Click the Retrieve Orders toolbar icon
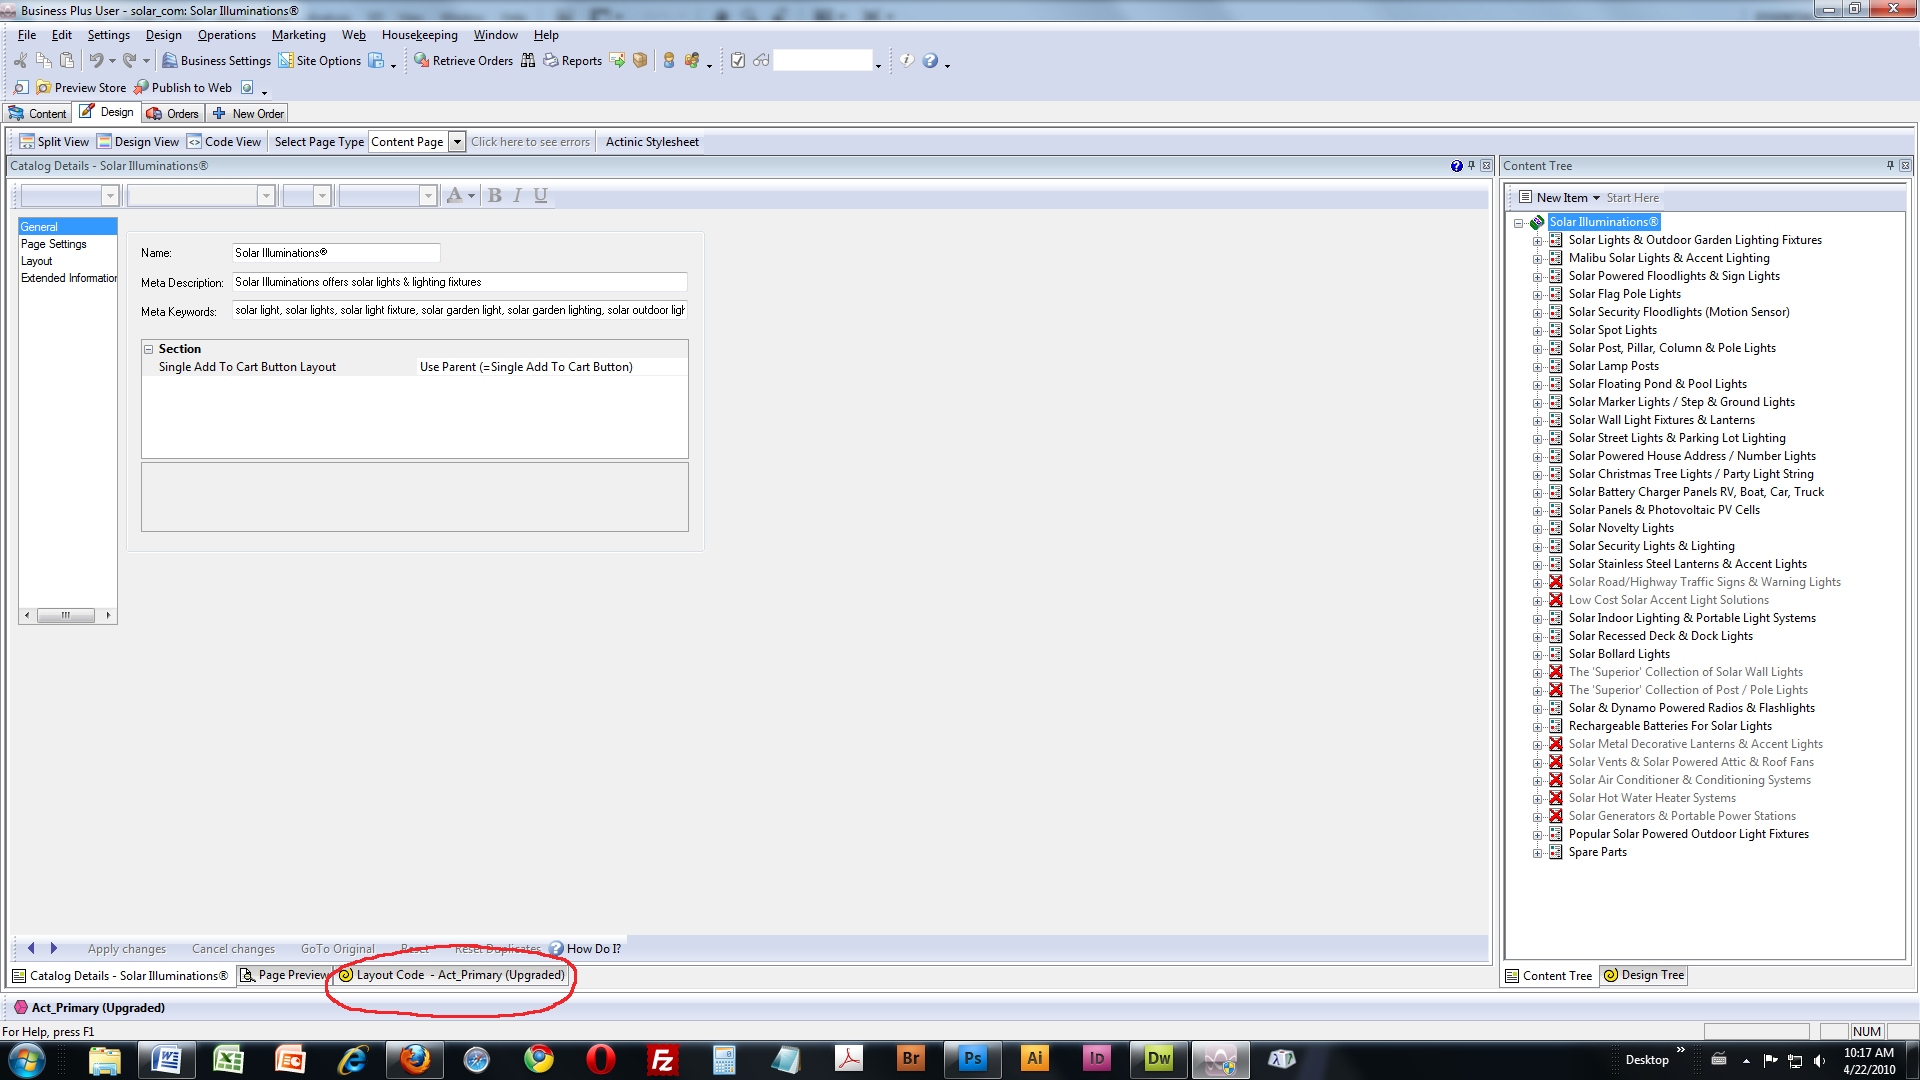1920x1080 pixels. point(422,61)
